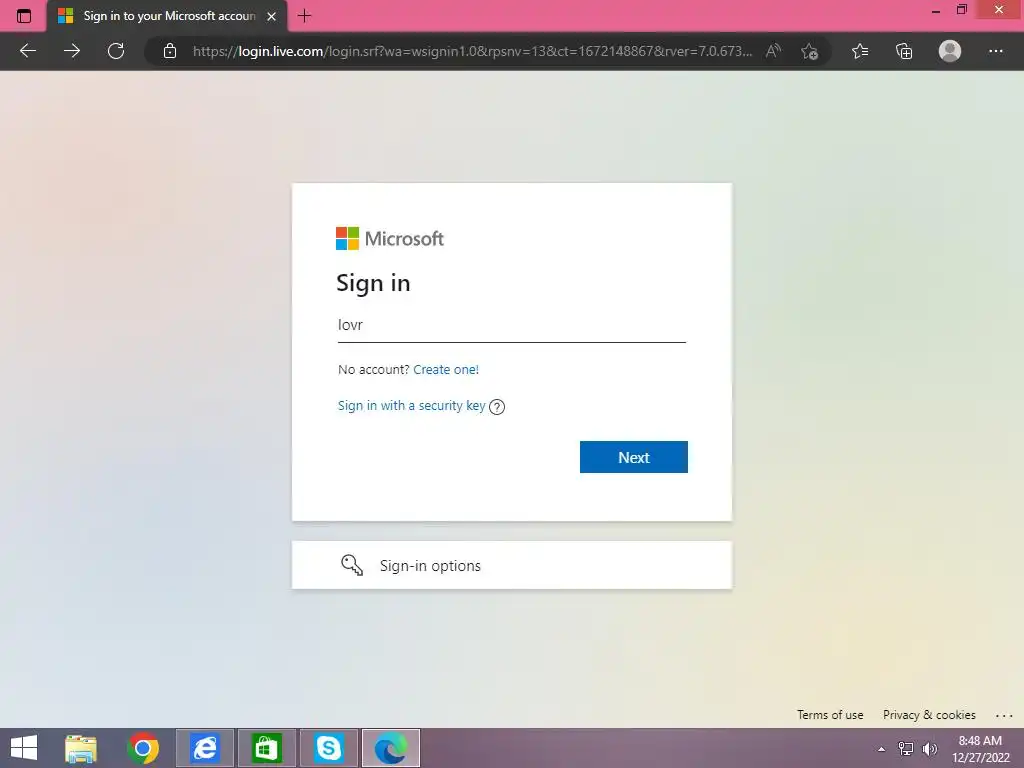The height and width of the screenshot is (768, 1024).
Task: Open Internet Explorer from the taskbar
Action: click(205, 748)
